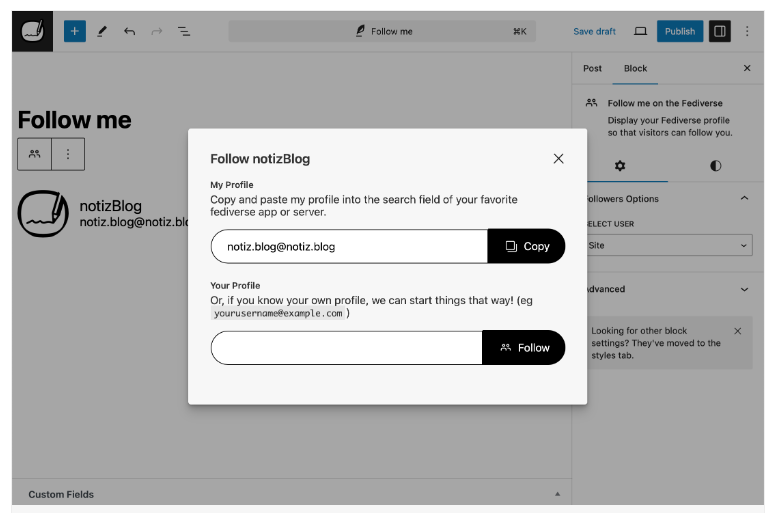Click the site logo in the top corner

click(x=32, y=31)
